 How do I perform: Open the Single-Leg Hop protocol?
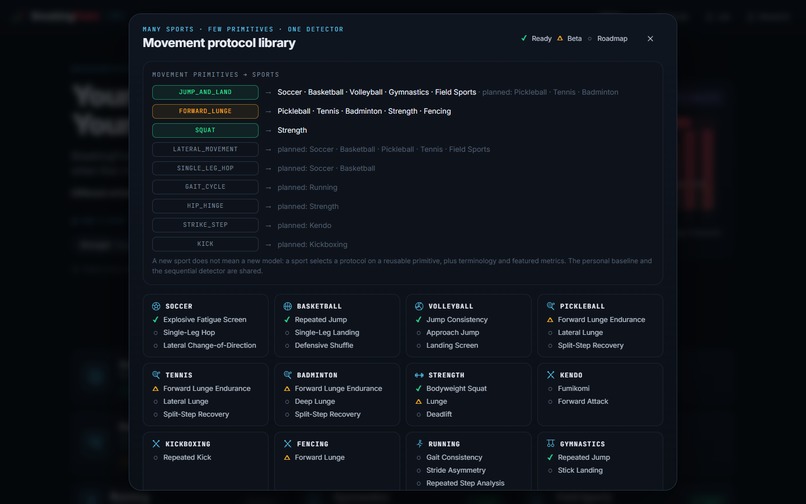[x=189, y=332]
